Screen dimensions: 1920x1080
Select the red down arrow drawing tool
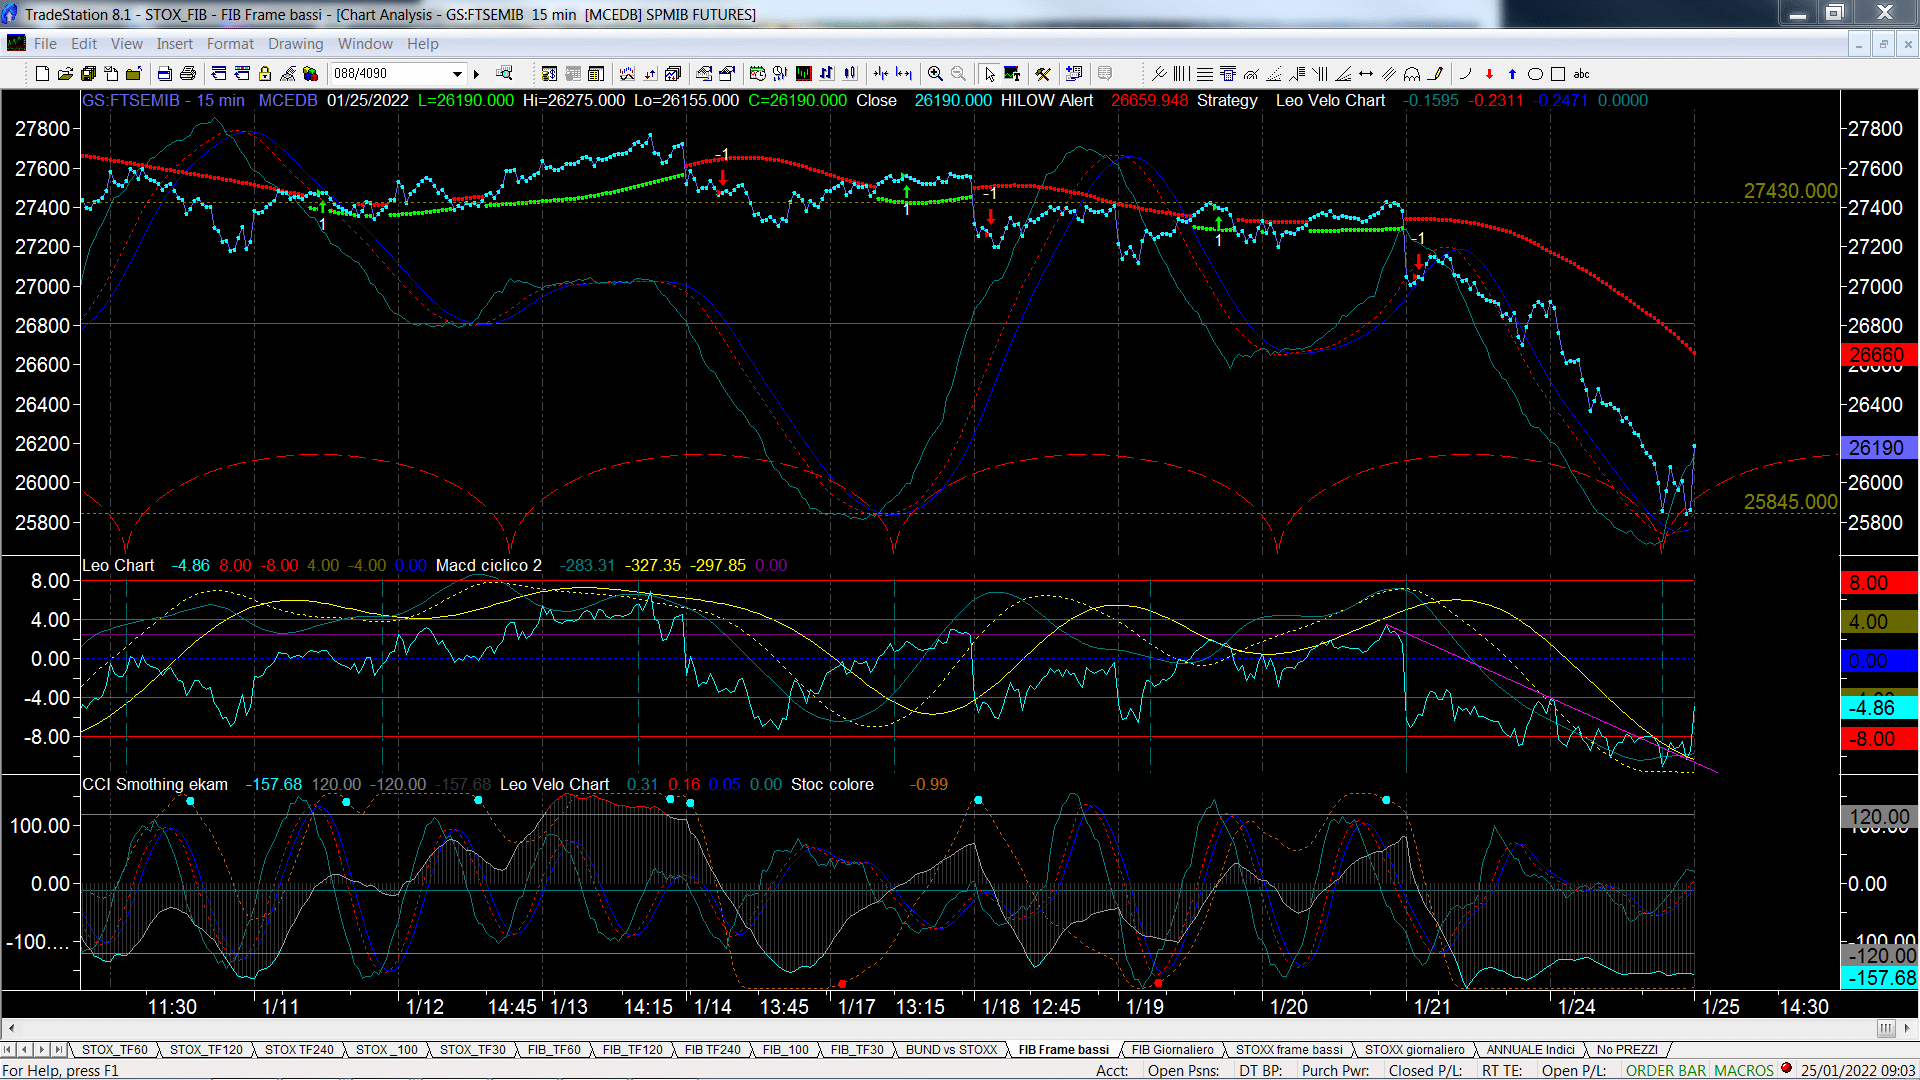[x=1489, y=74]
